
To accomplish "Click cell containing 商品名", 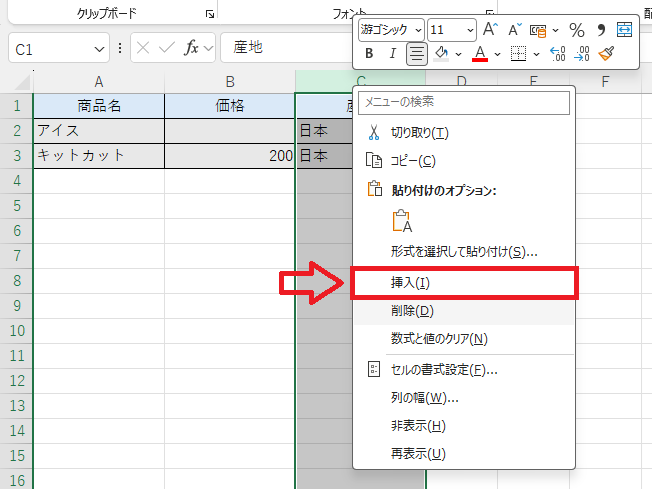I will (99, 106).
